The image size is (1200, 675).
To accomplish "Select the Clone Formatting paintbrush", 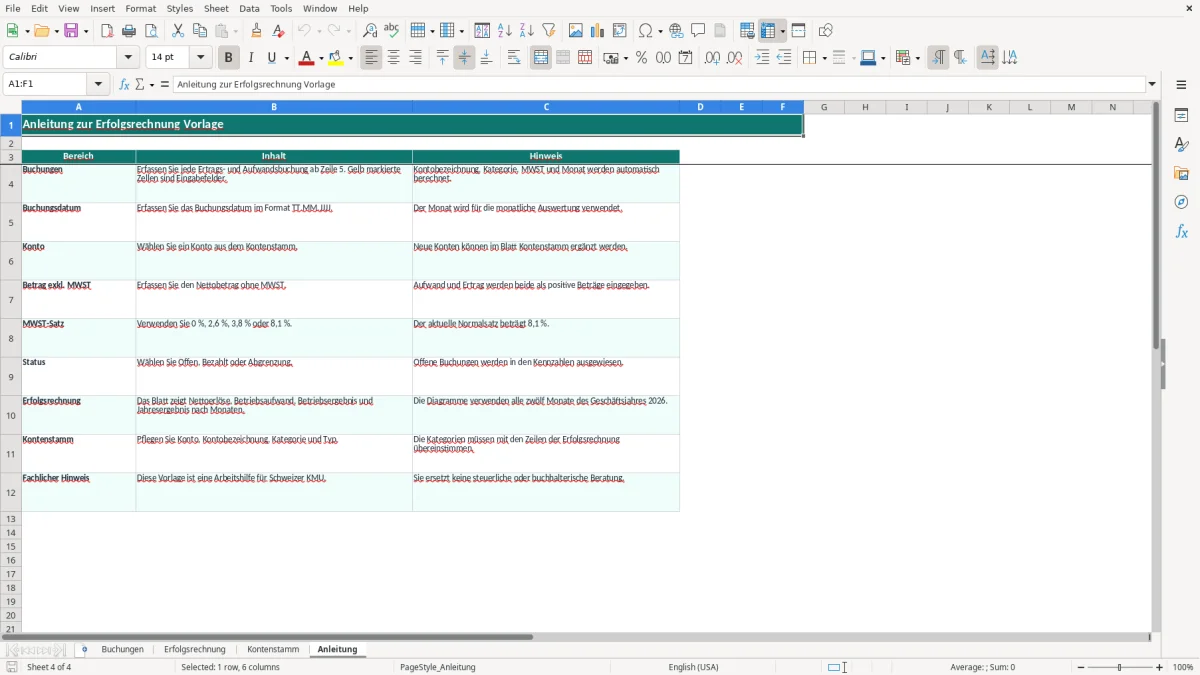I will [256, 31].
